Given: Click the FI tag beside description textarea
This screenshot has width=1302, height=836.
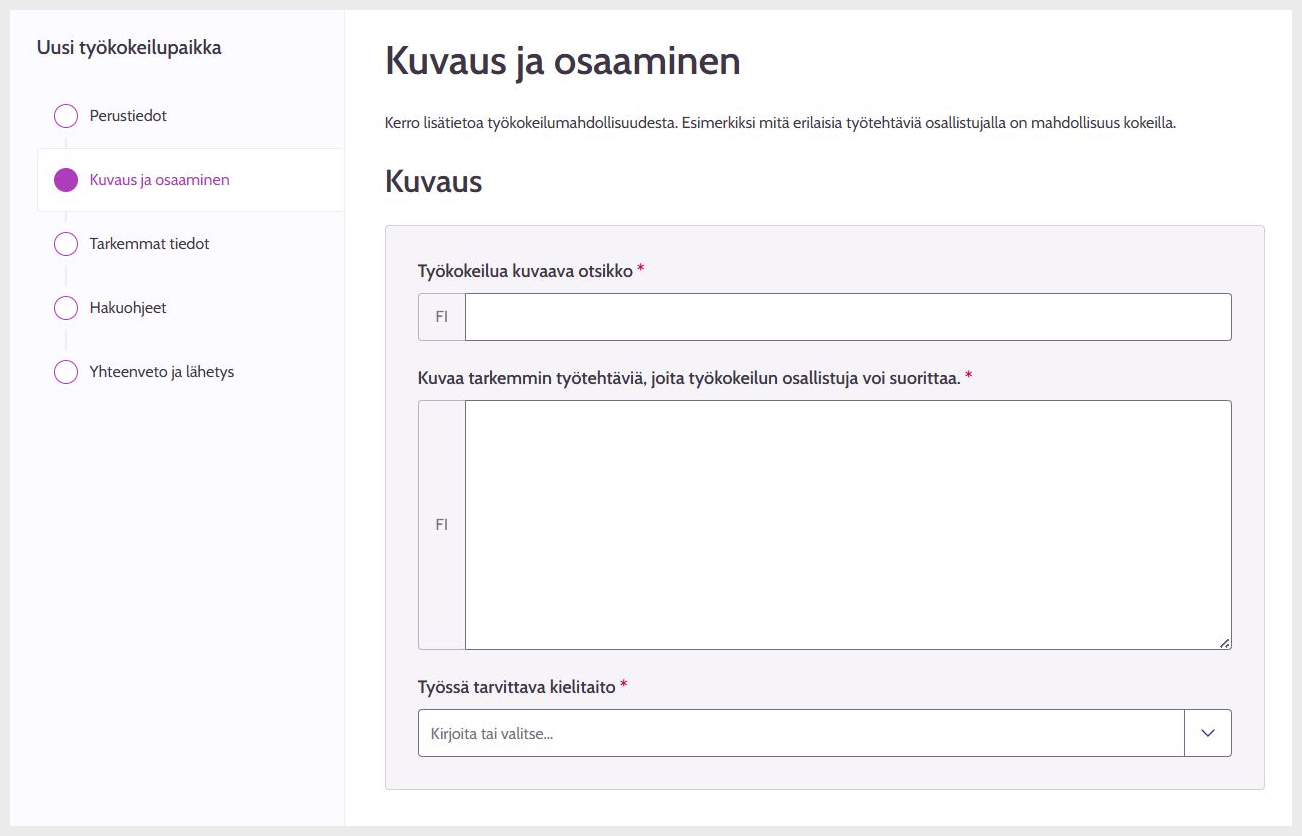Looking at the screenshot, I should point(441,525).
